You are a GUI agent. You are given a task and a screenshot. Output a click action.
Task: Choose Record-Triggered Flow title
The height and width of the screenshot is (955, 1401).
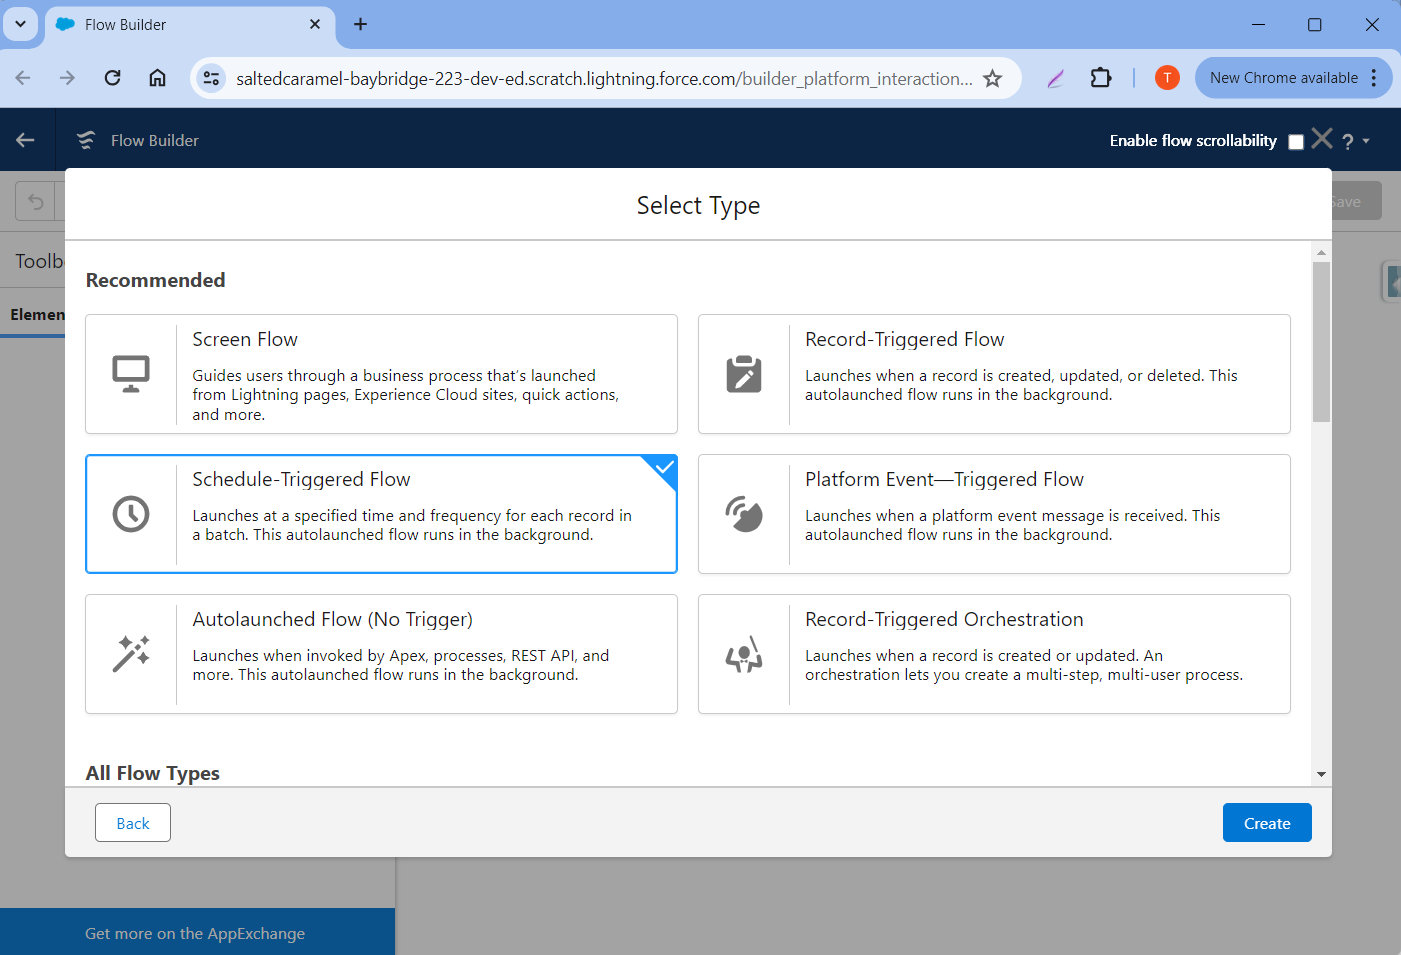904,339
